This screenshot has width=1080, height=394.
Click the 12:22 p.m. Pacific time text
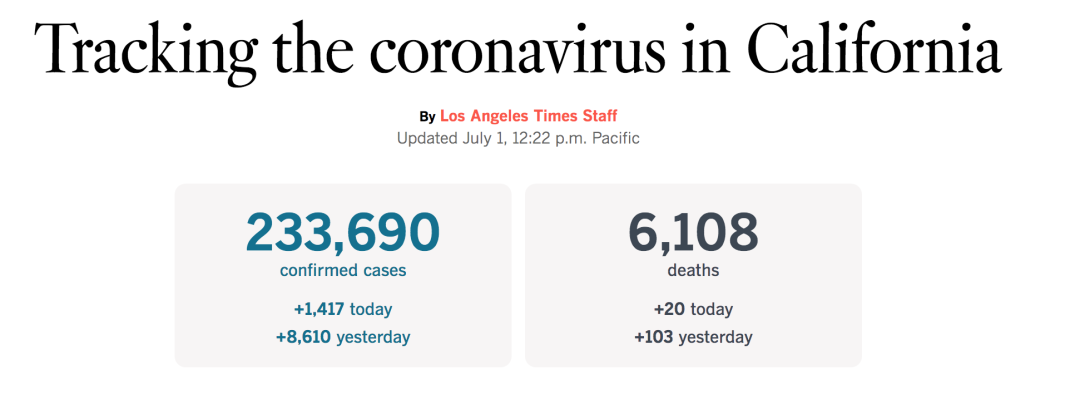click(576, 138)
